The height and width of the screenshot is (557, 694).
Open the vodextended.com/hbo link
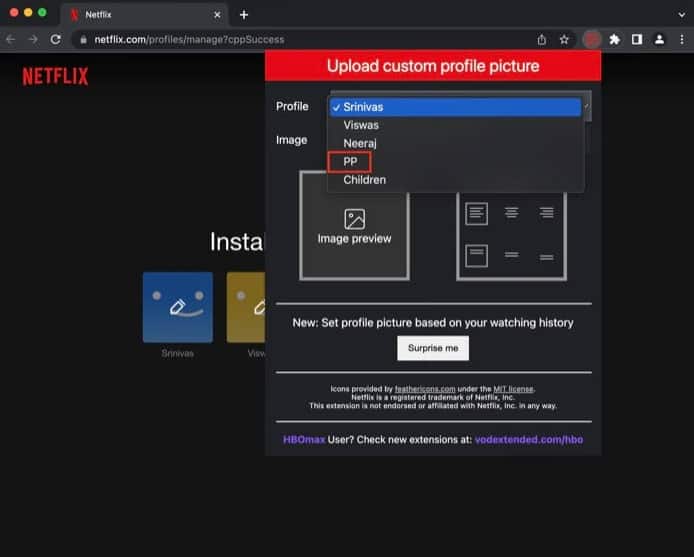pyautogui.click(x=529, y=440)
